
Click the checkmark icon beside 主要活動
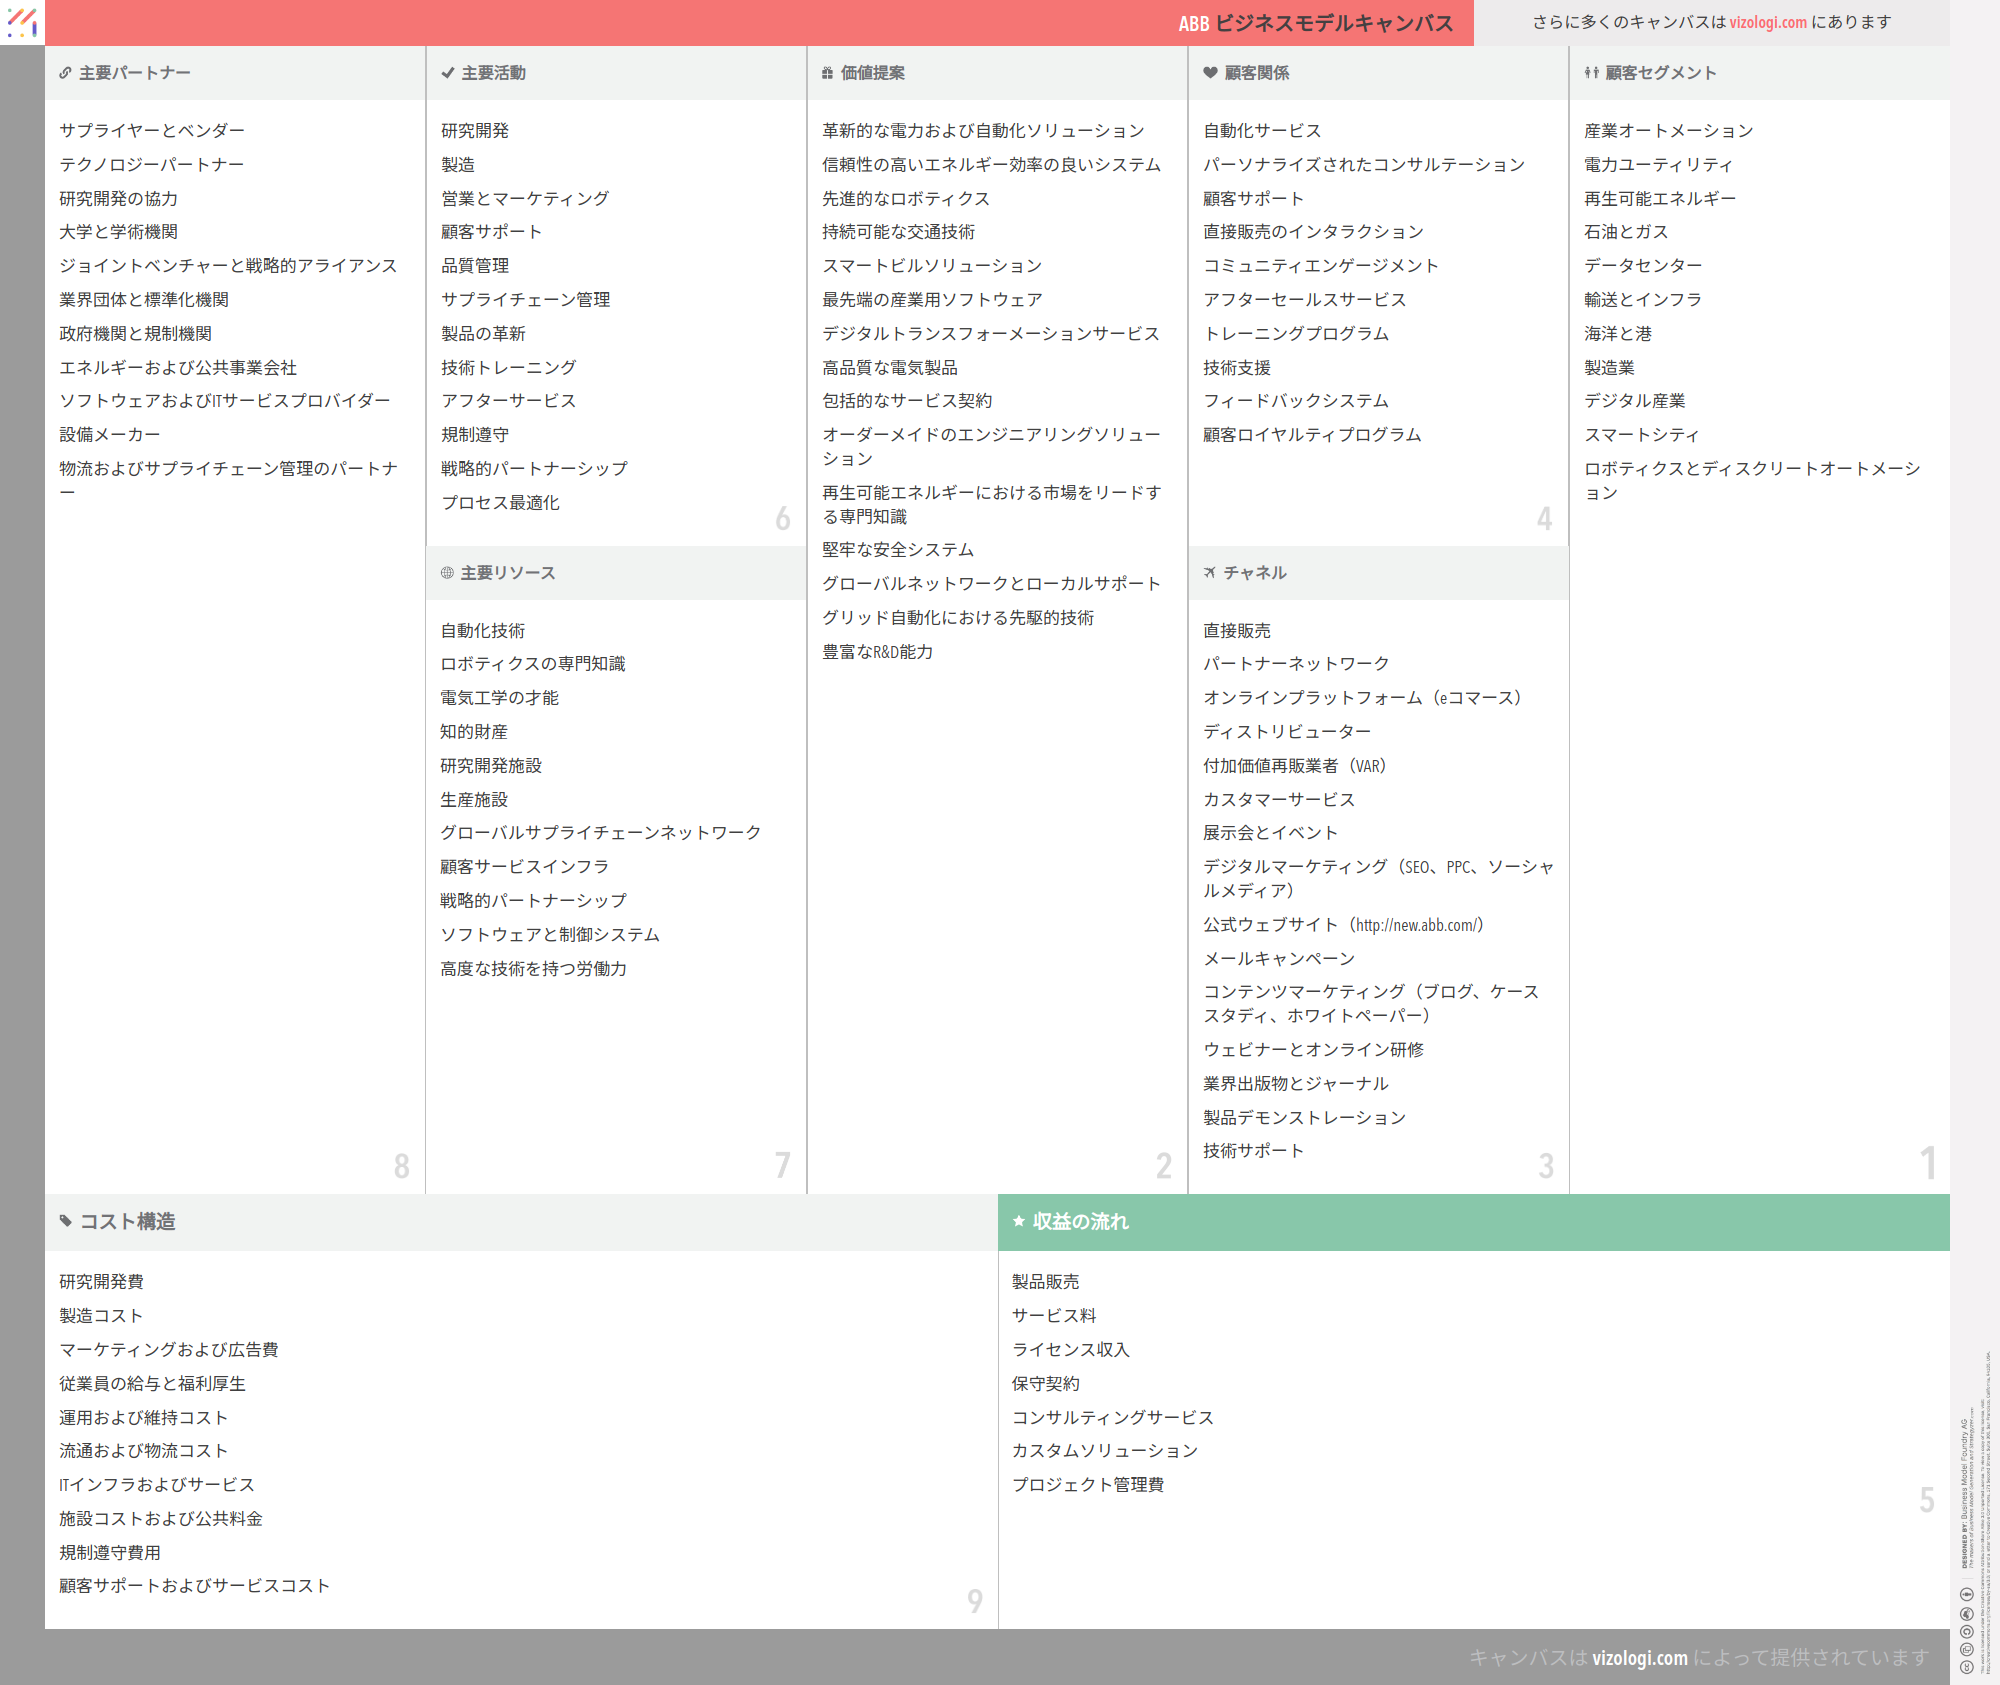pos(447,73)
